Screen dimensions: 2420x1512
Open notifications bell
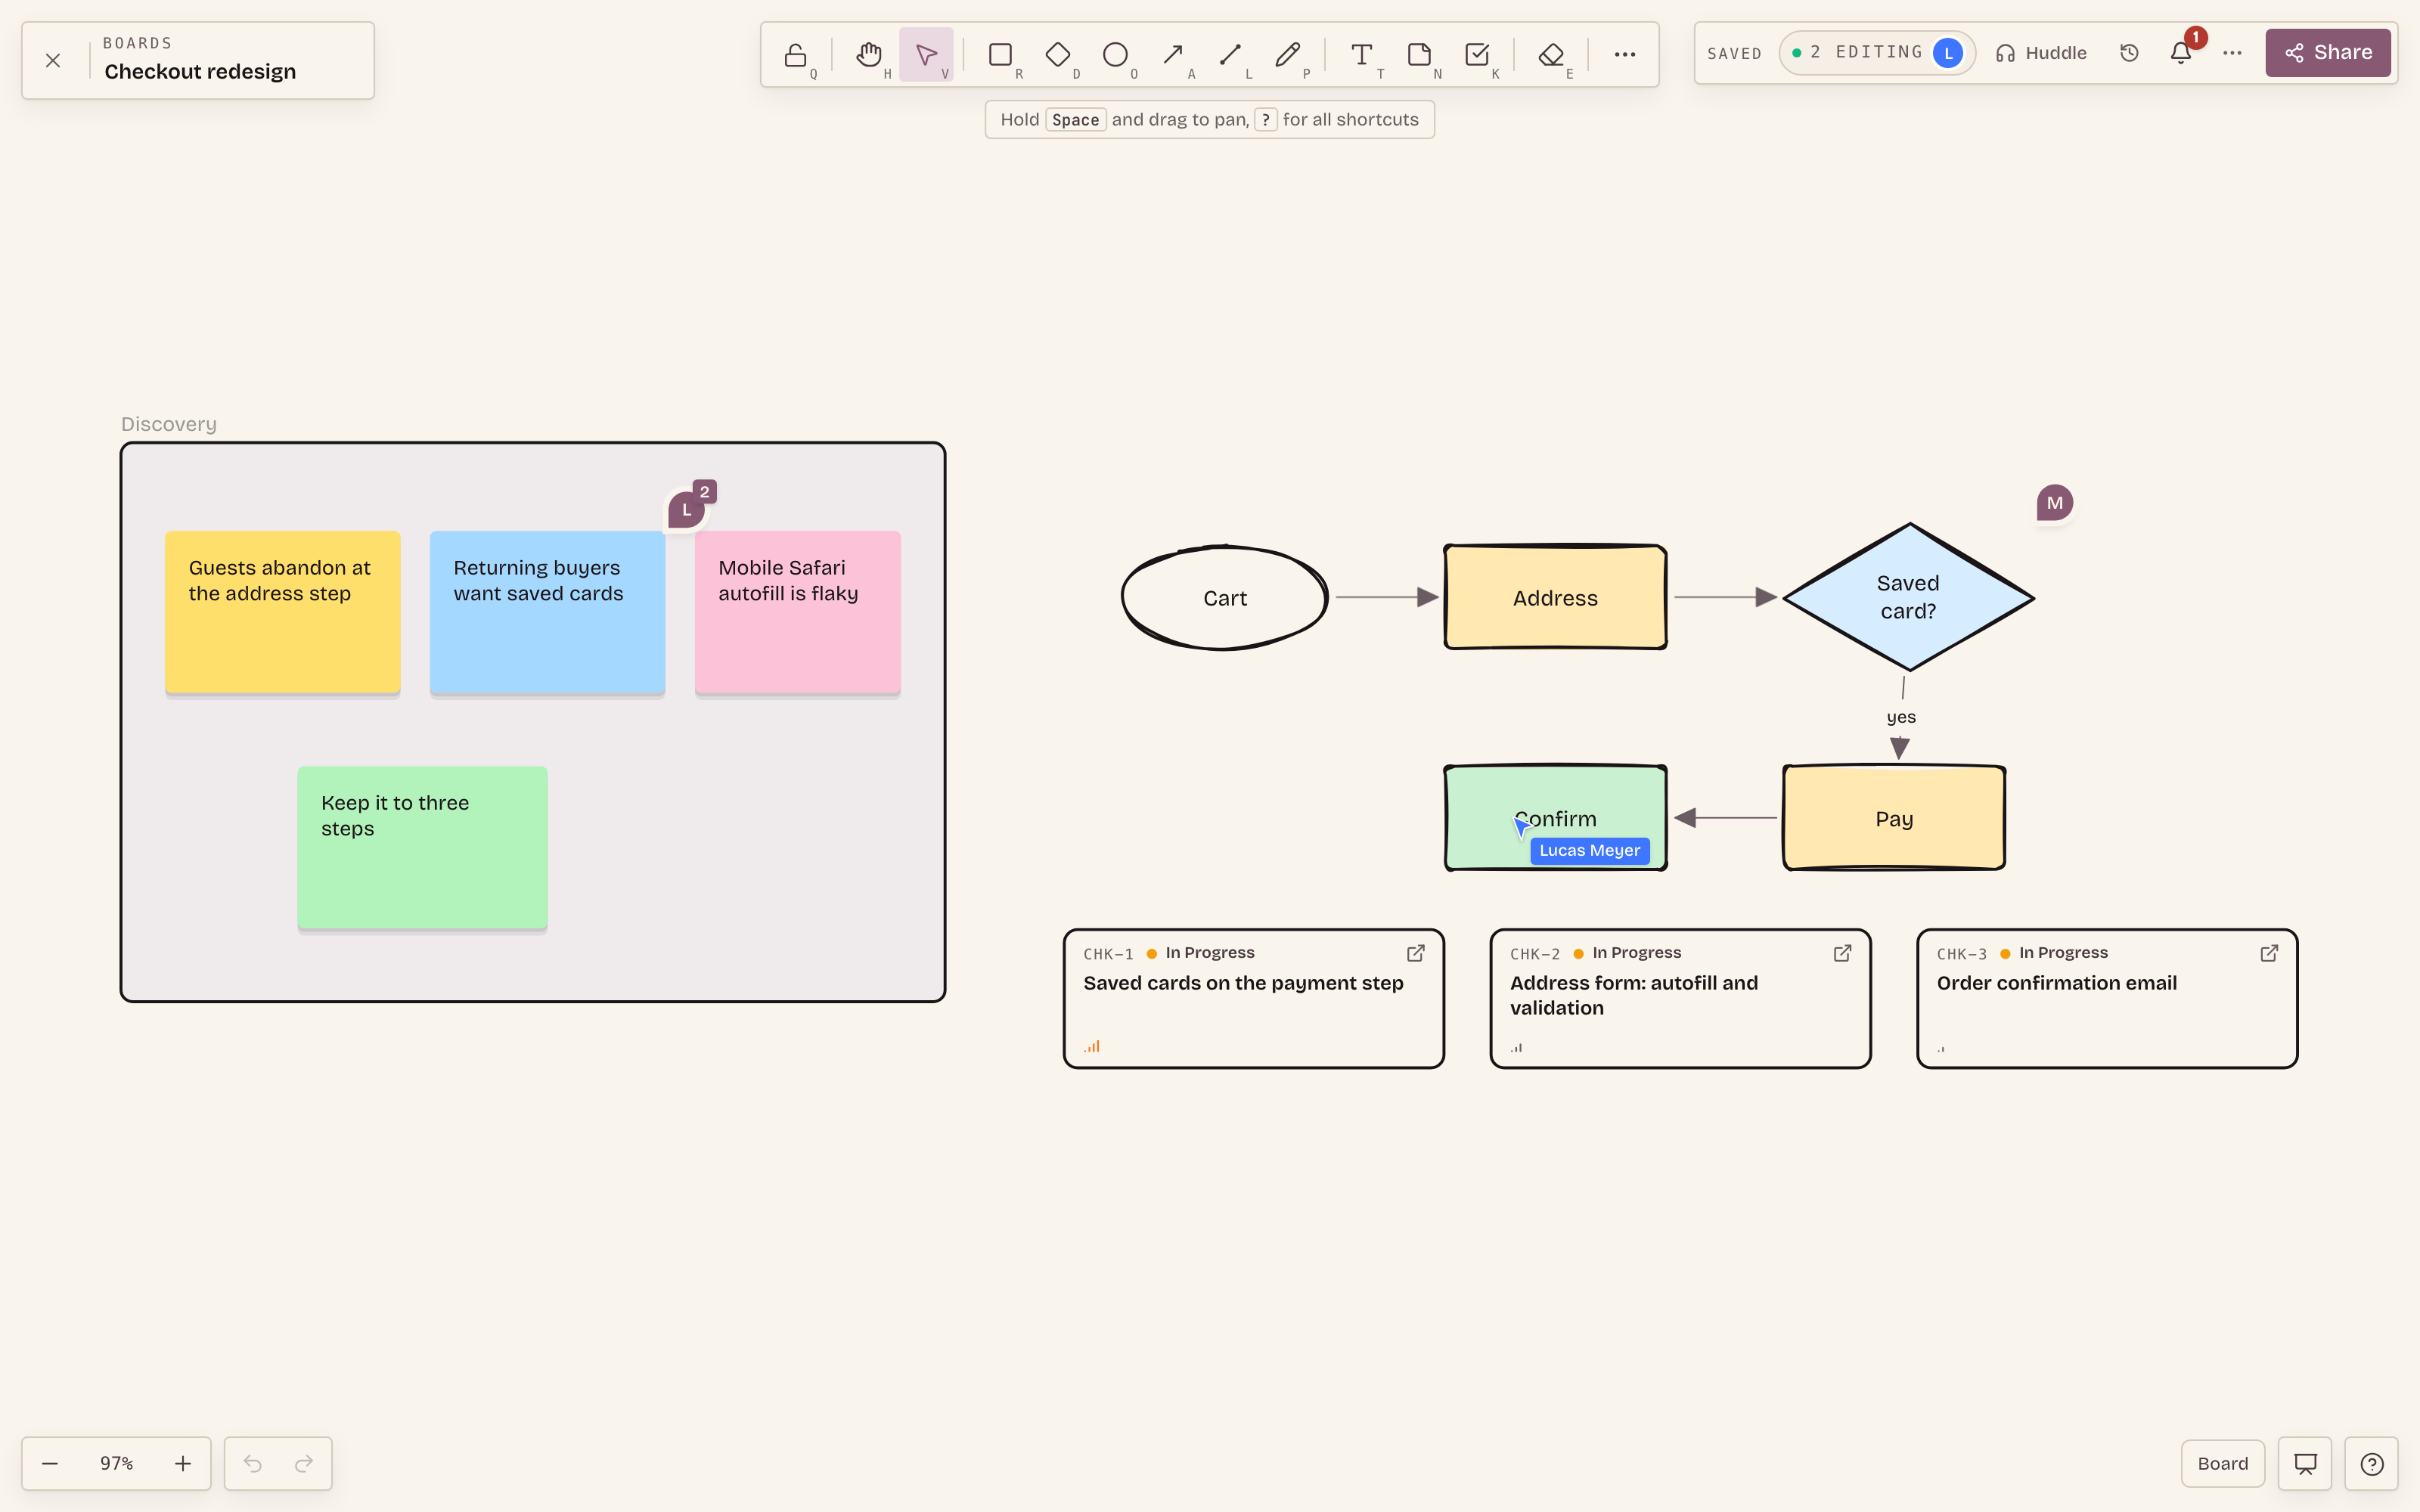[2181, 53]
